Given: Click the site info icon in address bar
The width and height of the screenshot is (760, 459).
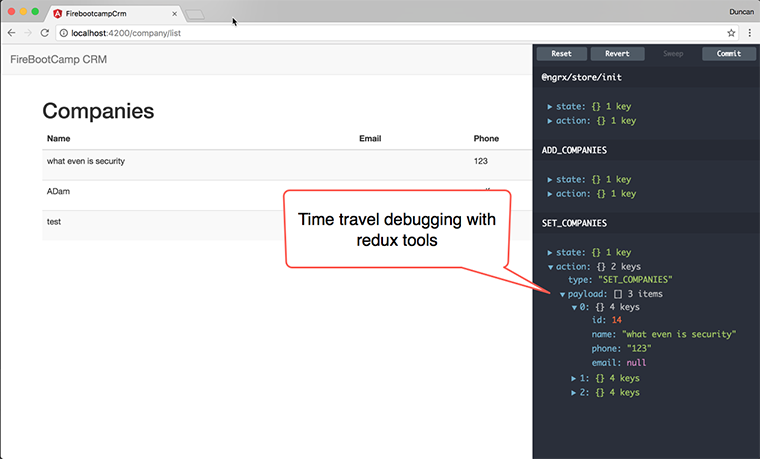Looking at the screenshot, I should tap(64, 33).
